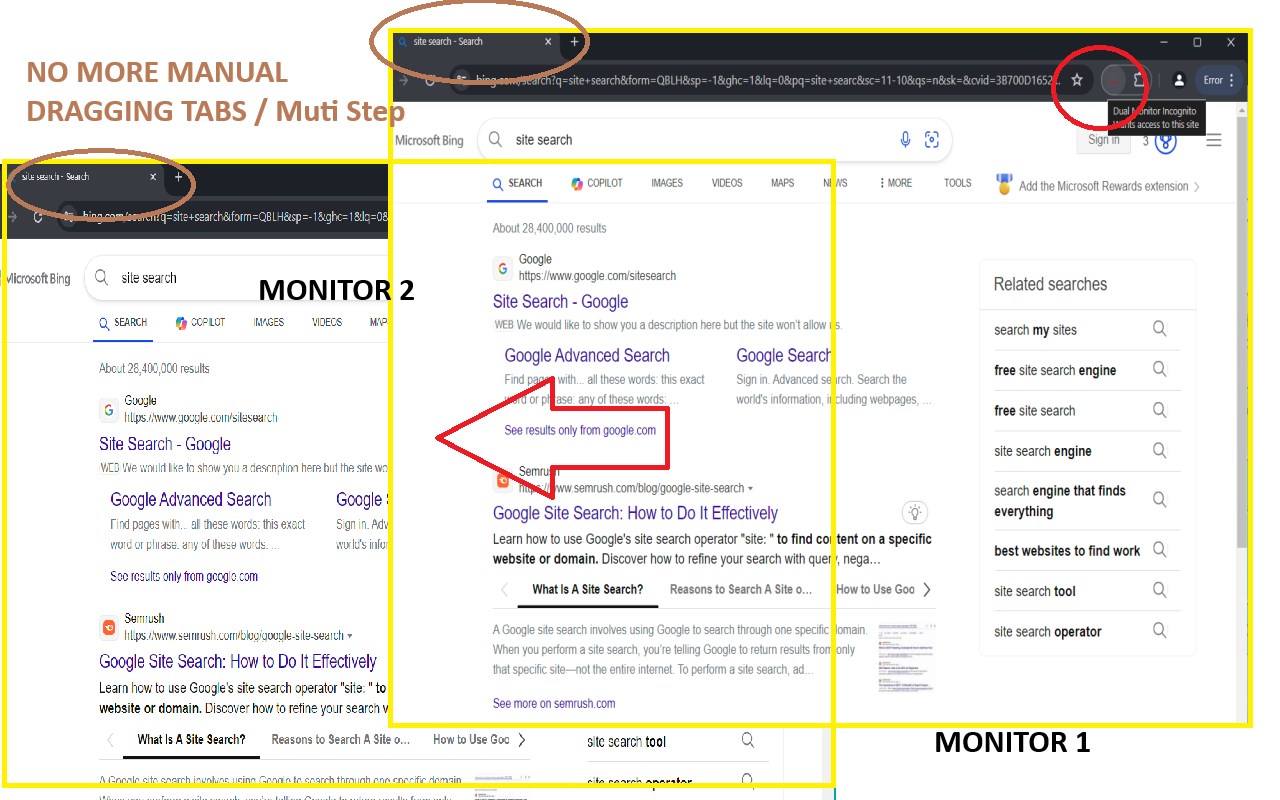Select the SEARCH tab on Monitor 1
Screen dimensions: 1280x800
tap(517, 184)
